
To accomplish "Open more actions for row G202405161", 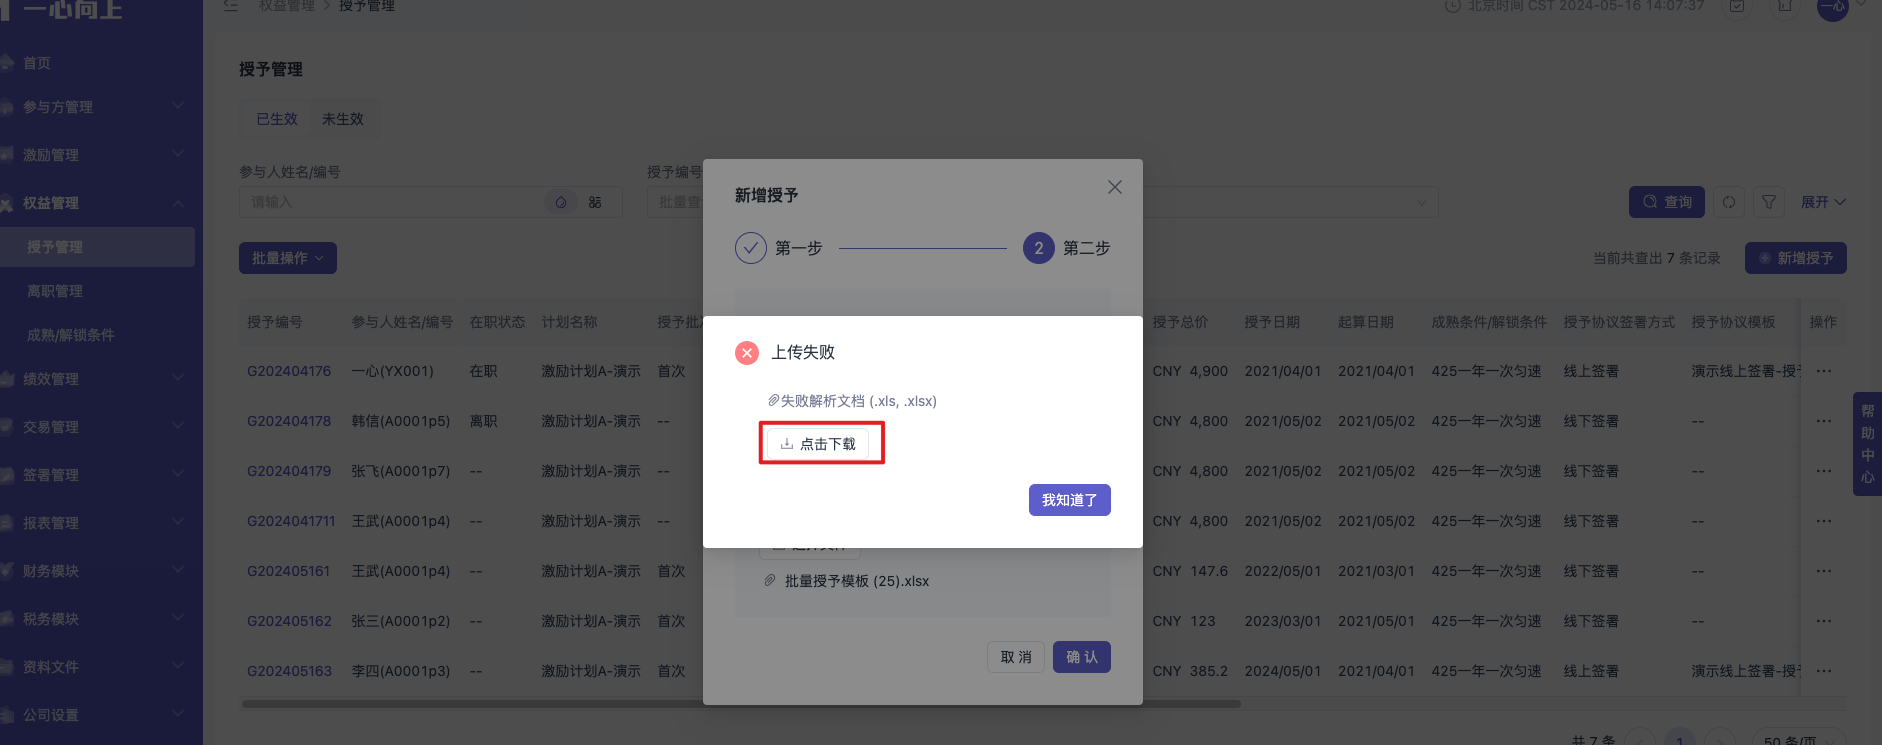I will point(1824,571).
